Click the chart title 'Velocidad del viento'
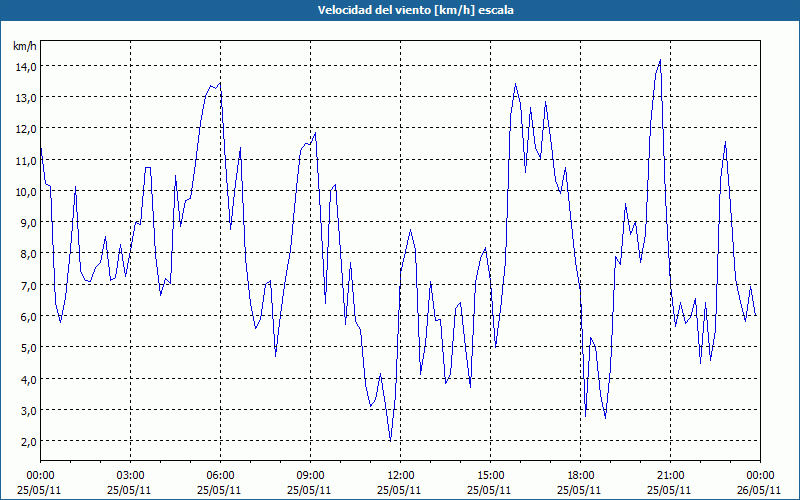800x500 pixels. pos(374,10)
